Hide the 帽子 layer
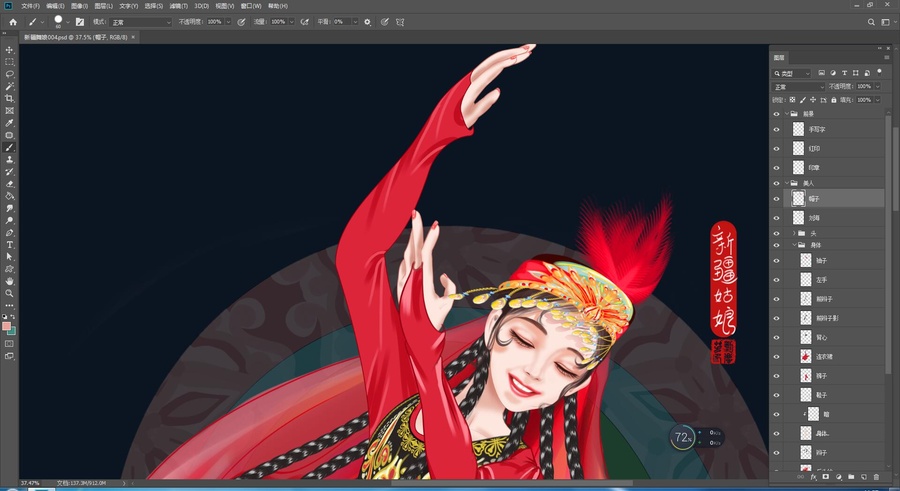900x491 pixels. pos(777,199)
